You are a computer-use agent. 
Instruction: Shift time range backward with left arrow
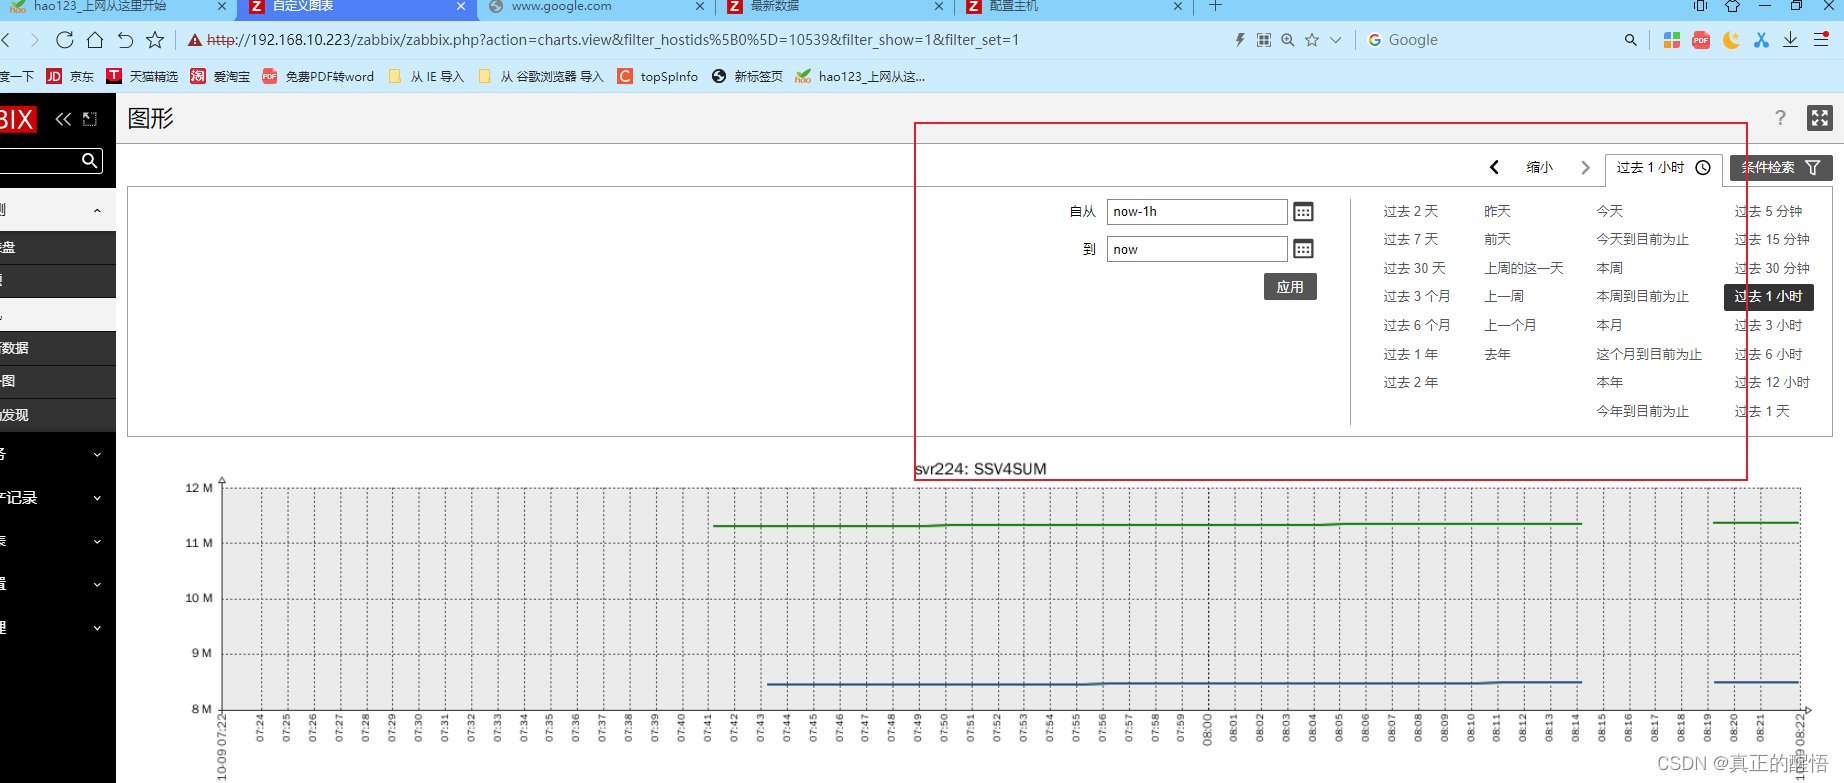click(x=1494, y=167)
